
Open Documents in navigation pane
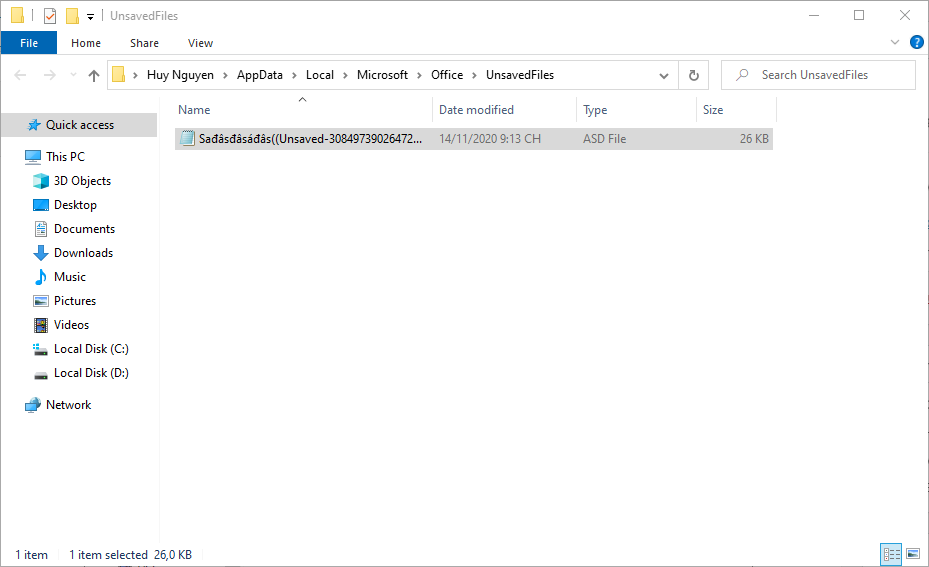coord(84,229)
